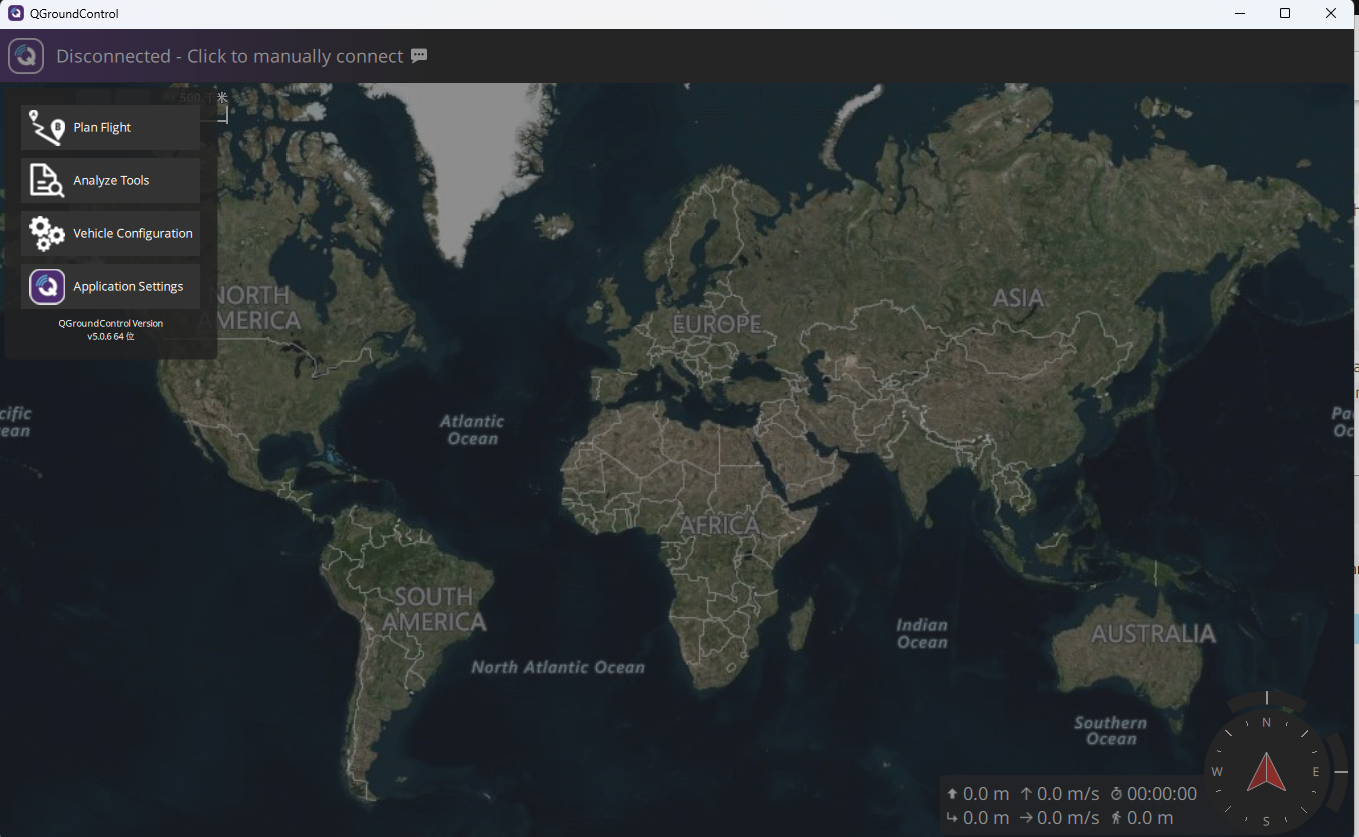Click the compass N marker

pyautogui.click(x=1266, y=722)
